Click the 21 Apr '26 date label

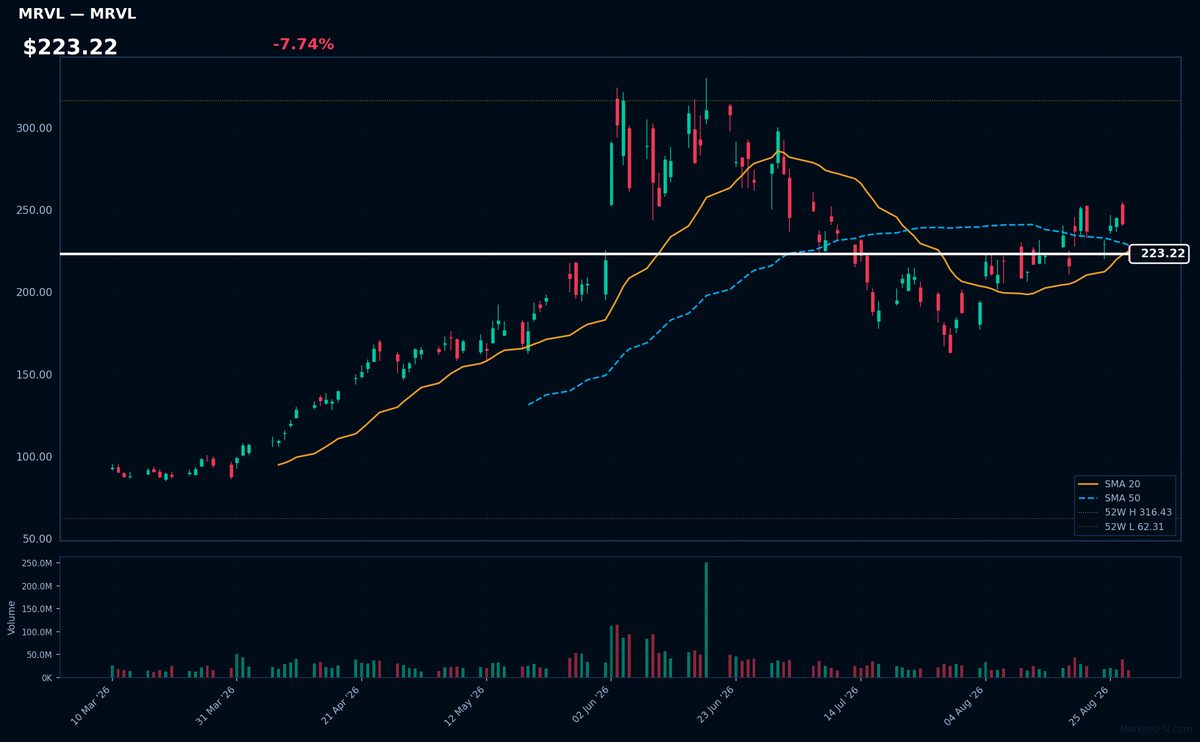pyautogui.click(x=341, y=707)
